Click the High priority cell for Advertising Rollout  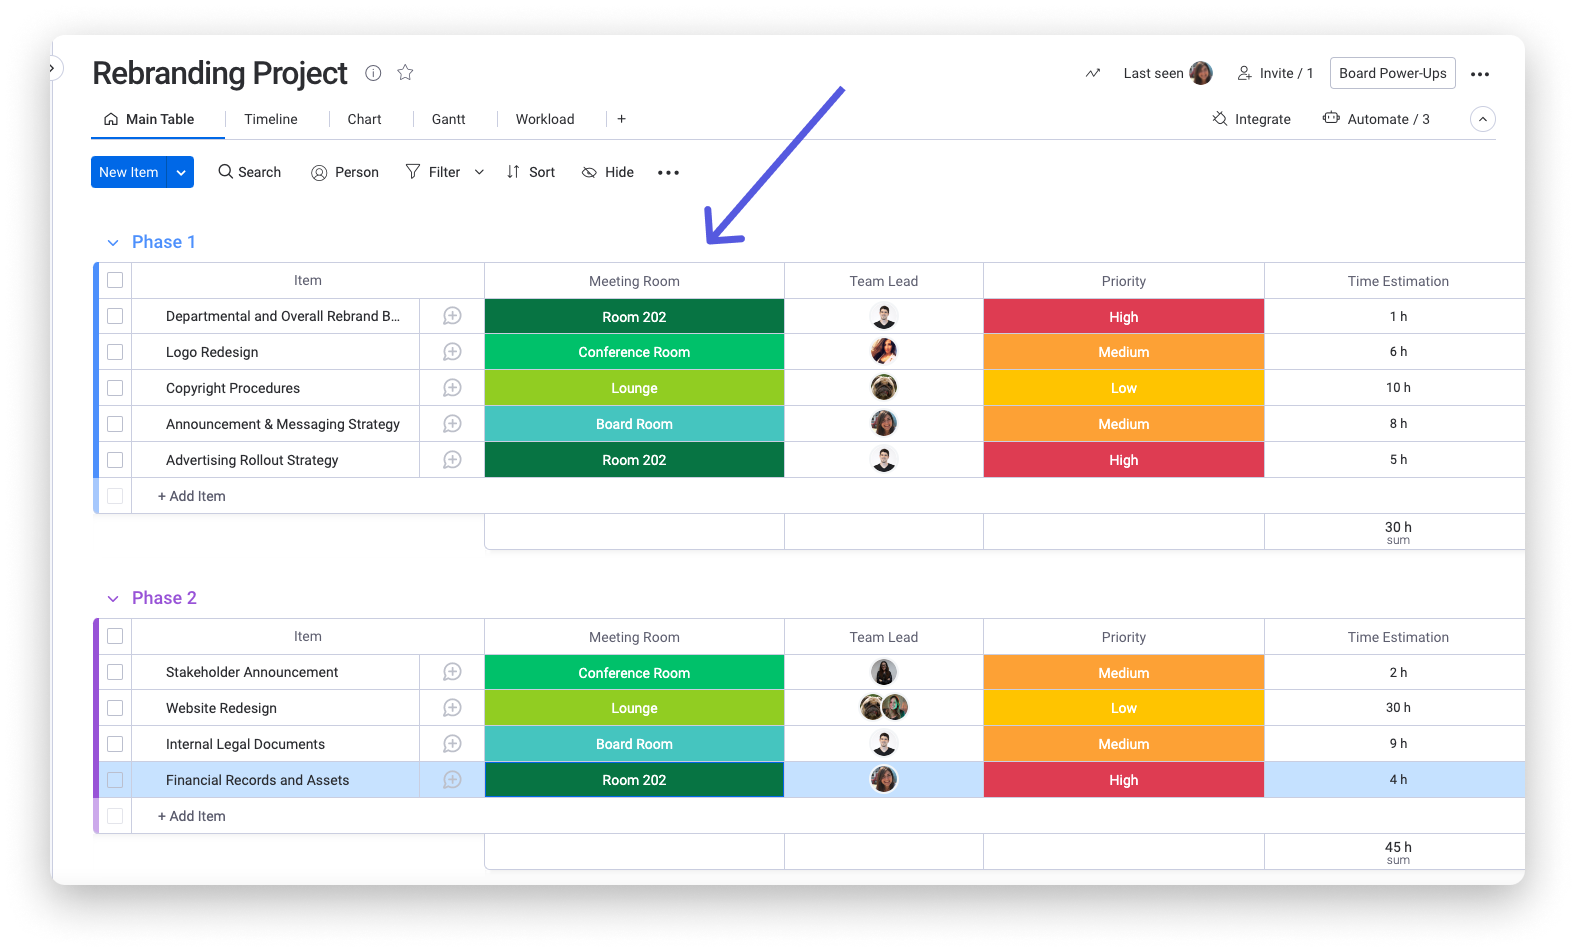pos(1123,460)
